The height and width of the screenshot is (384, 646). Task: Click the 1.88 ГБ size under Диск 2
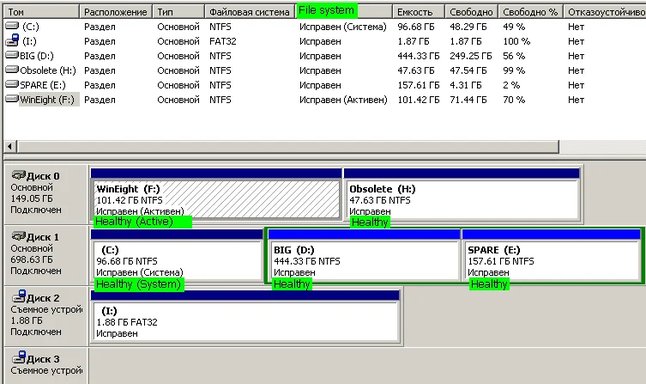click(26, 321)
